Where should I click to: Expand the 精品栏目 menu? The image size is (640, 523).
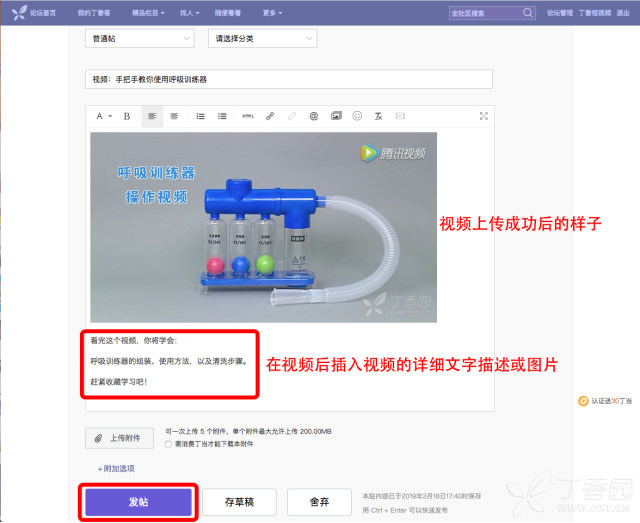coord(148,13)
